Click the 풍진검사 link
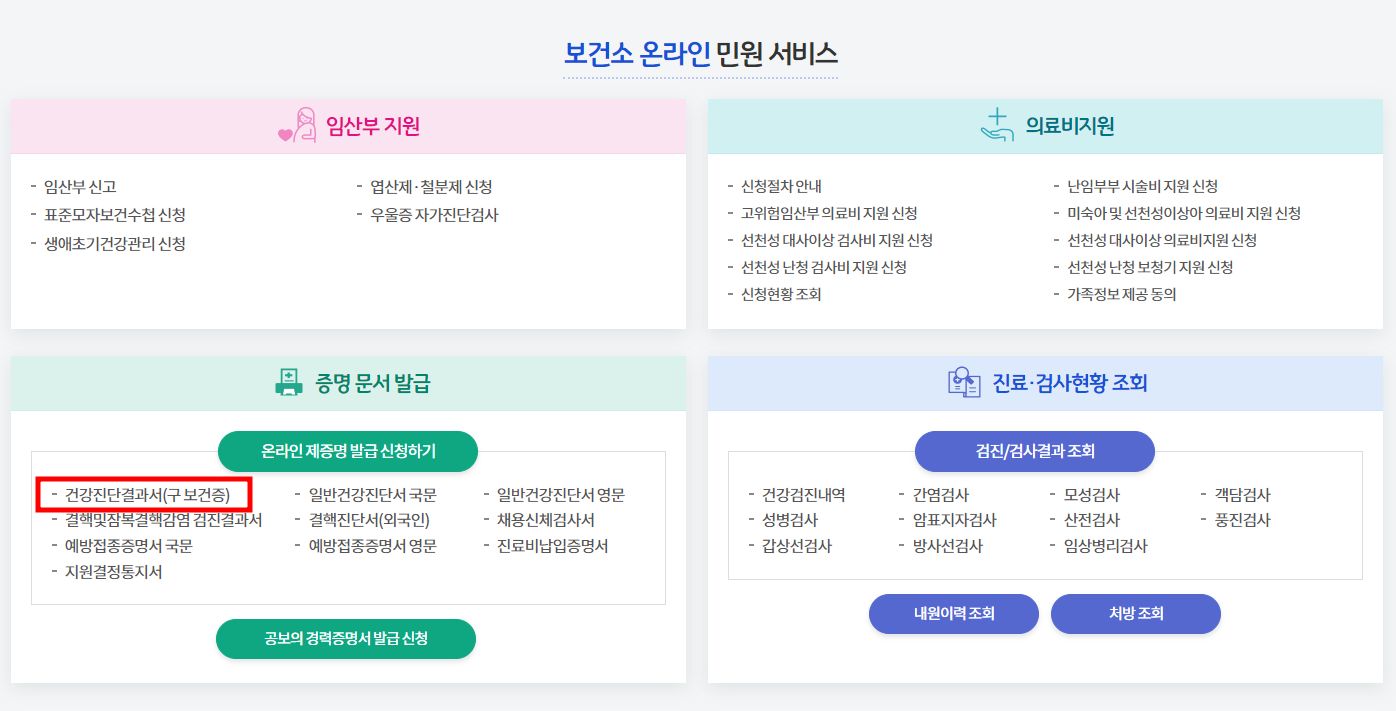Image resolution: width=1396 pixels, height=711 pixels. coord(1242,520)
